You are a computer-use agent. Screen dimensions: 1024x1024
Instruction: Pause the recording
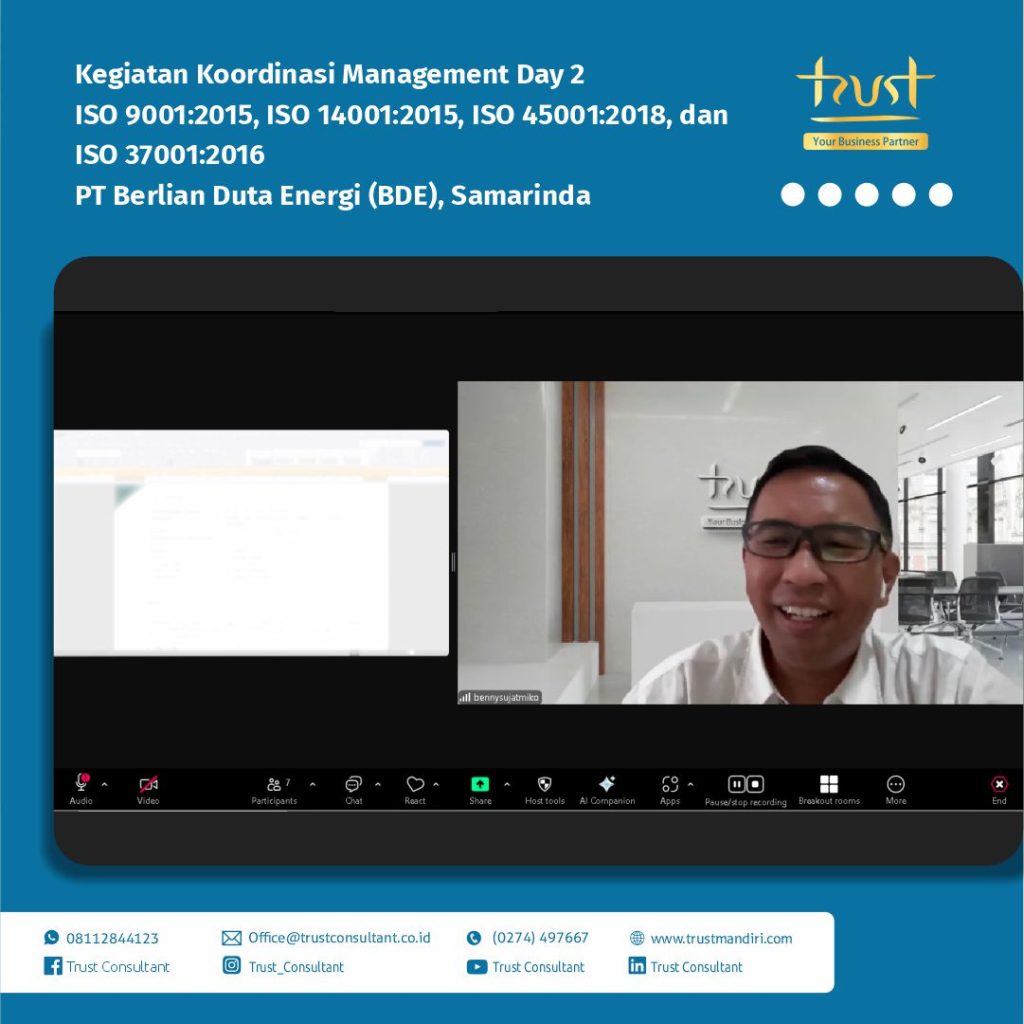(x=737, y=785)
